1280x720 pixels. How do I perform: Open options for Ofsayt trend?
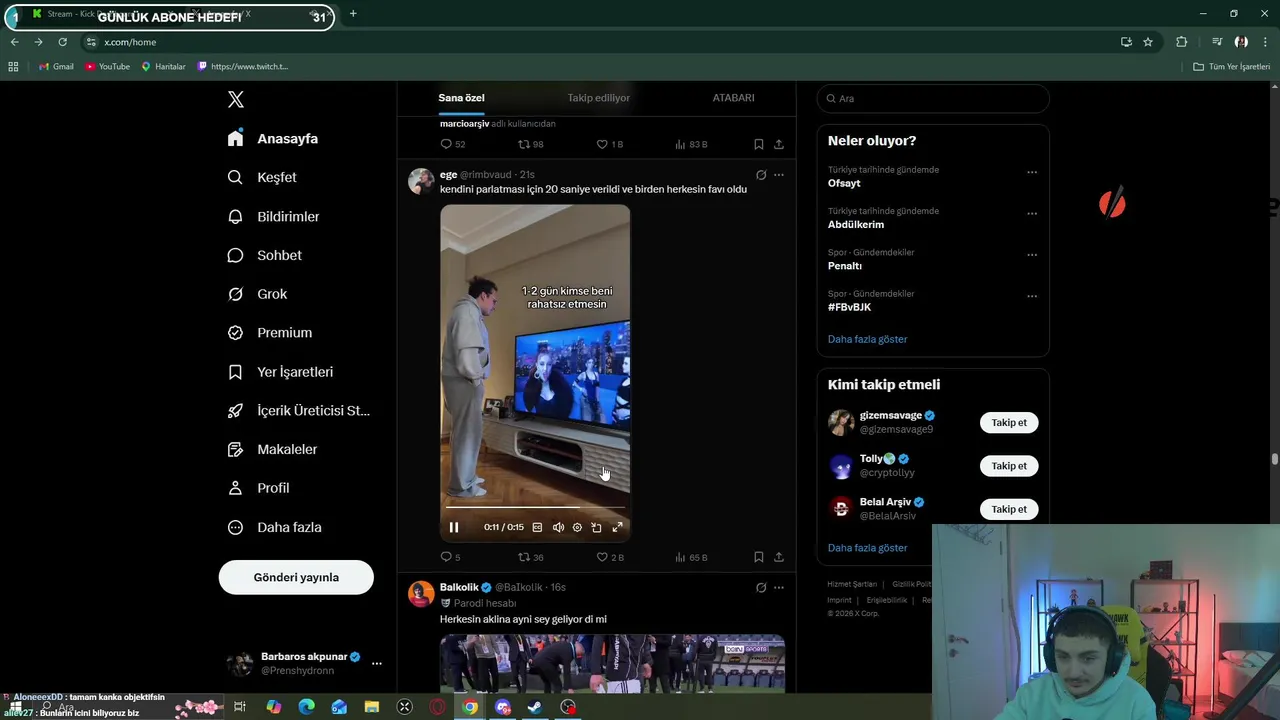(1032, 172)
